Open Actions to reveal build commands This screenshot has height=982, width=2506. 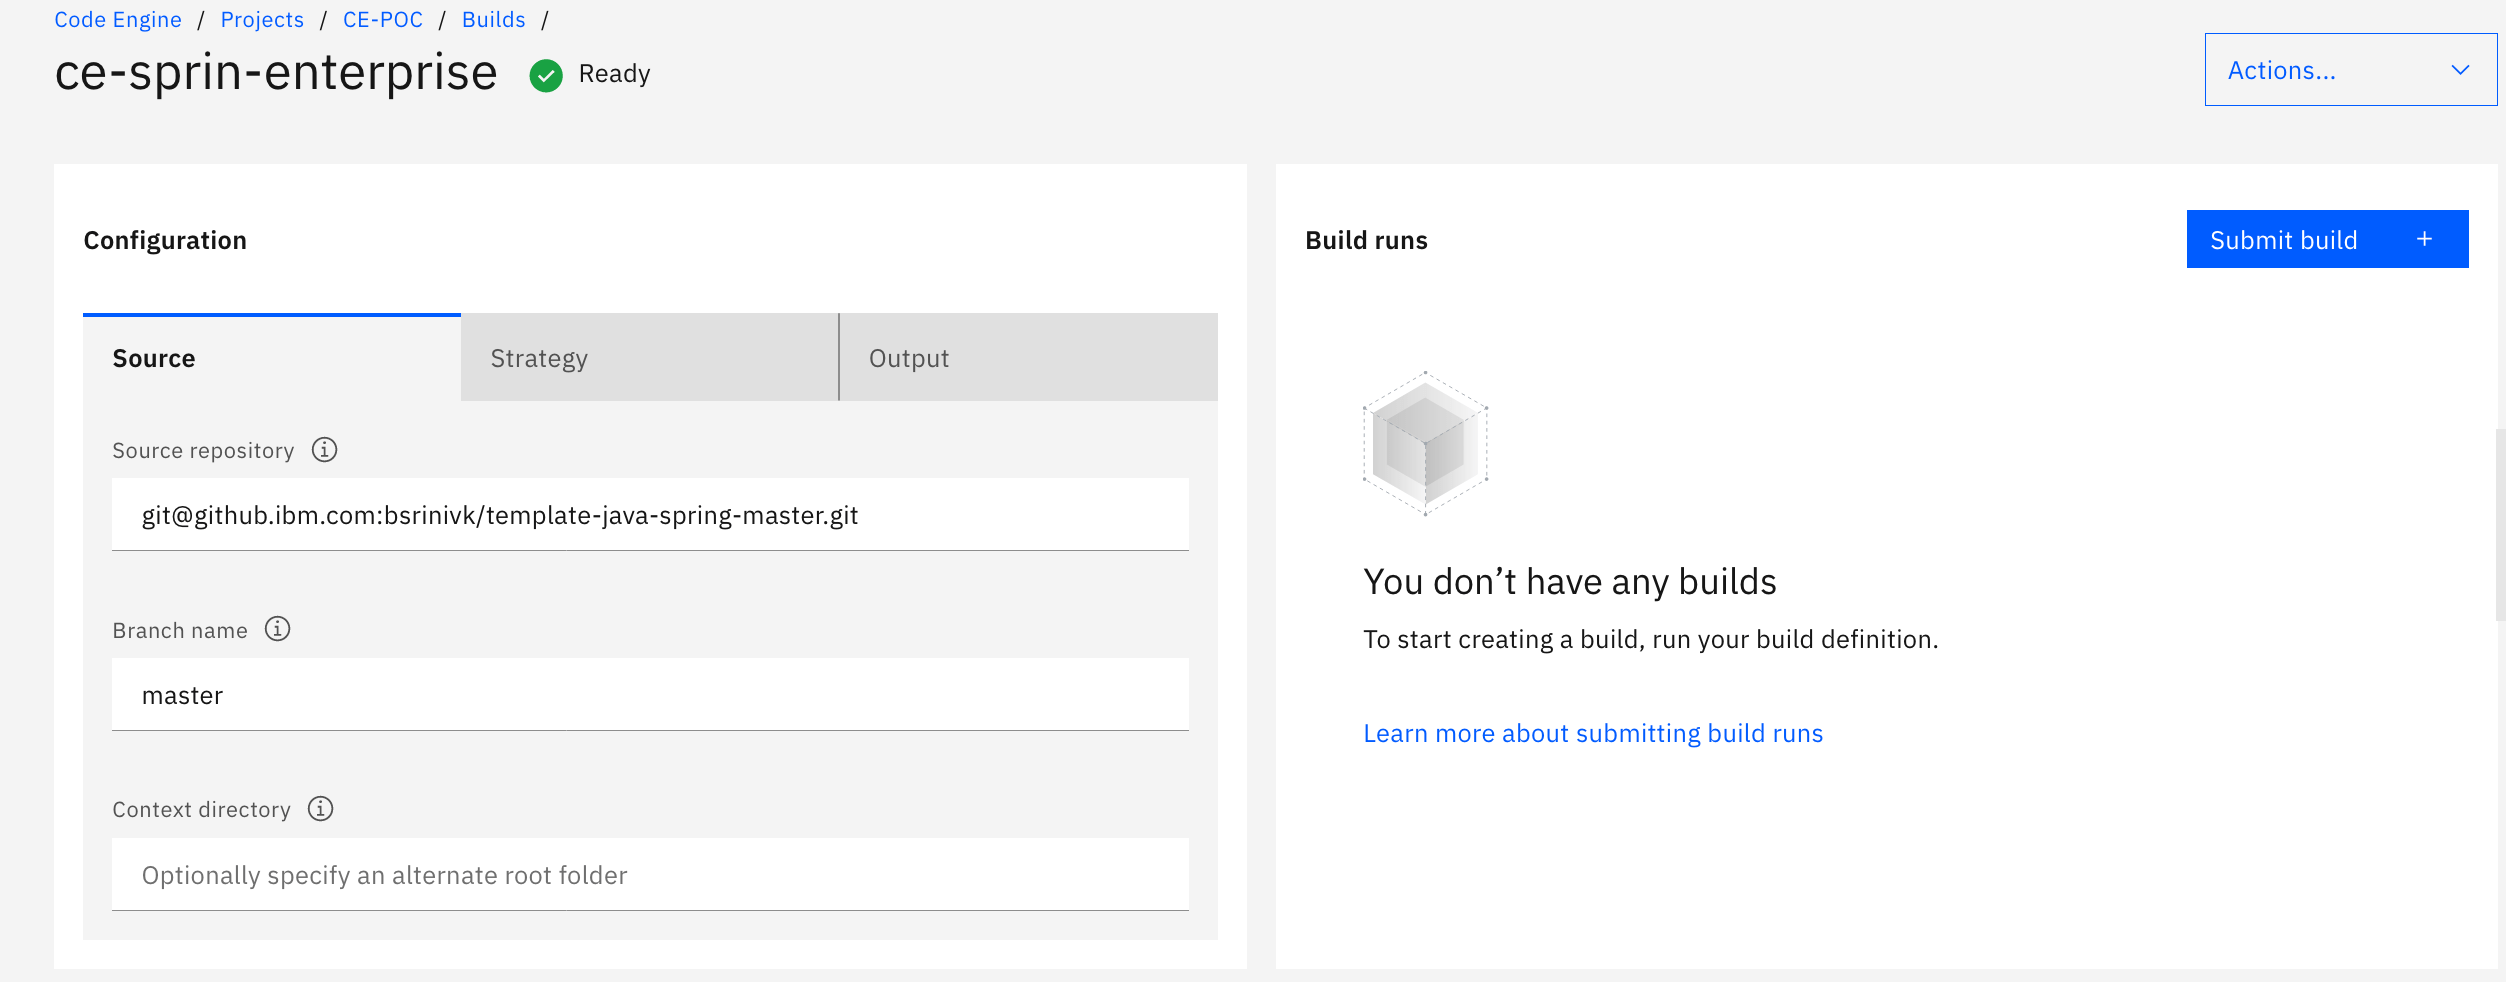pos(2349,70)
